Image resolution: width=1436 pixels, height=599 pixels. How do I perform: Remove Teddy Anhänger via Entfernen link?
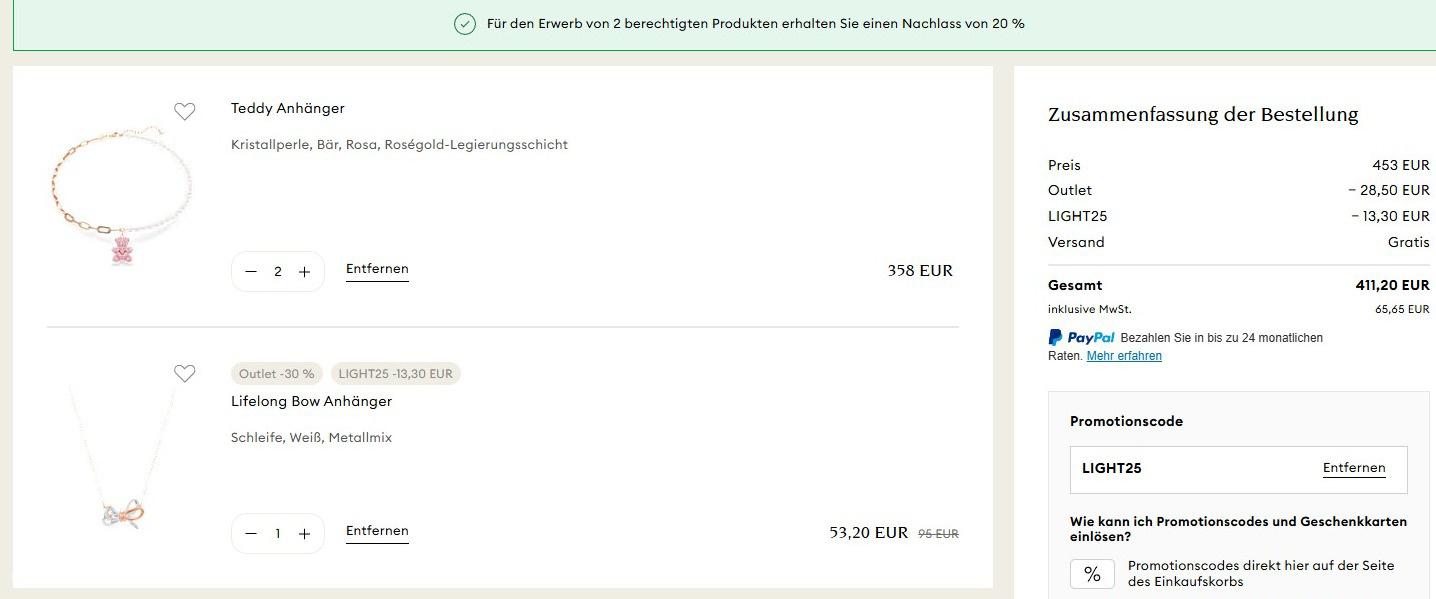pyautogui.click(x=377, y=269)
